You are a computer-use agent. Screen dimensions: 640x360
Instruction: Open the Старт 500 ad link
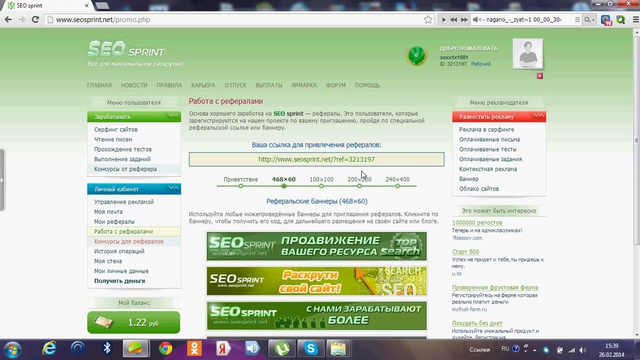tap(465, 252)
